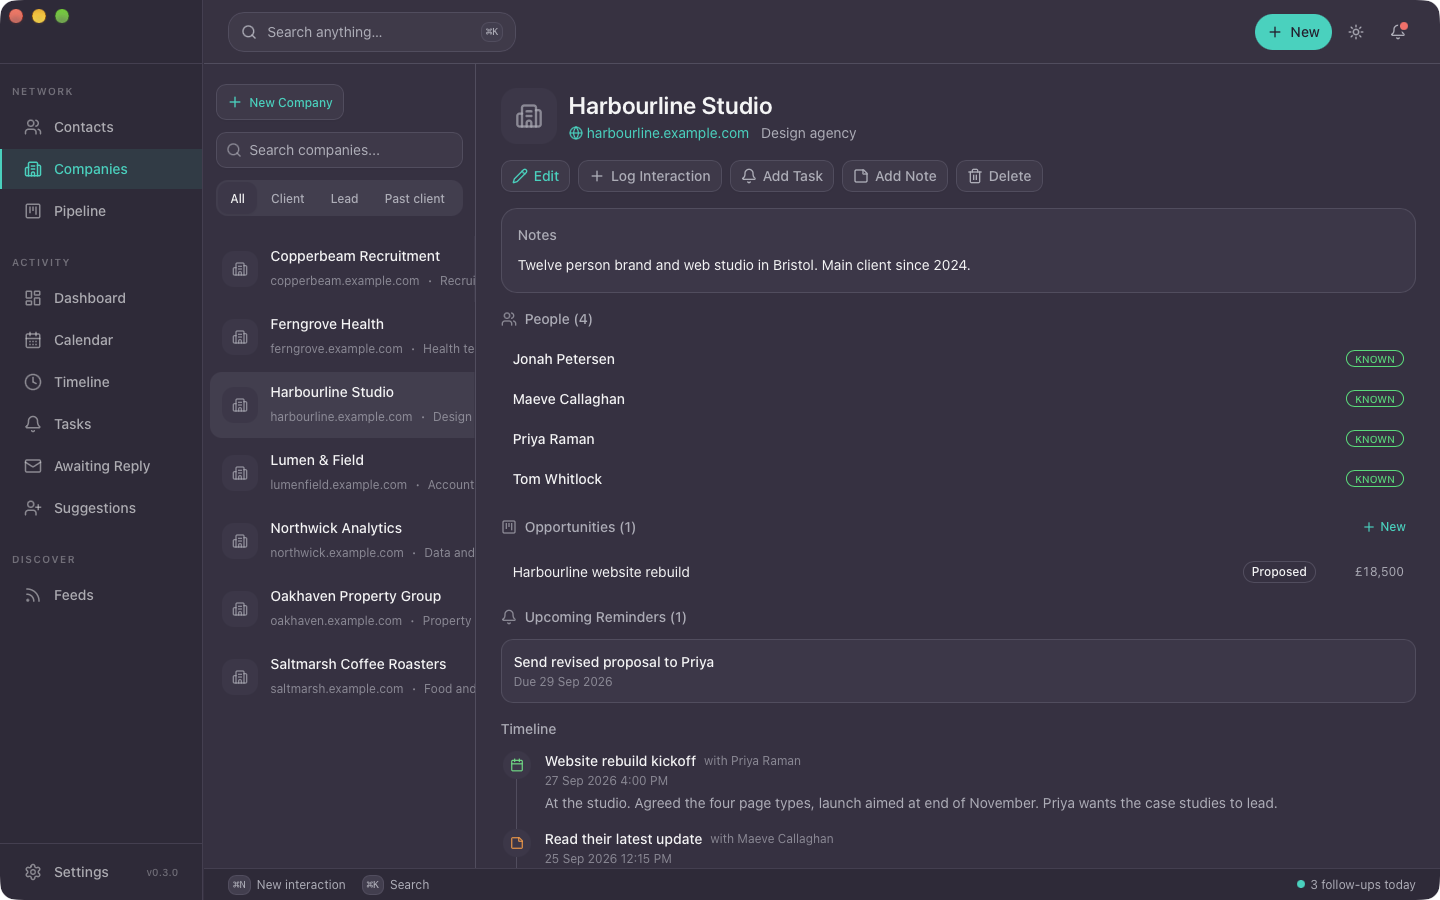Filter companies by Client
Screen dimensions: 1440x900
coord(287,198)
